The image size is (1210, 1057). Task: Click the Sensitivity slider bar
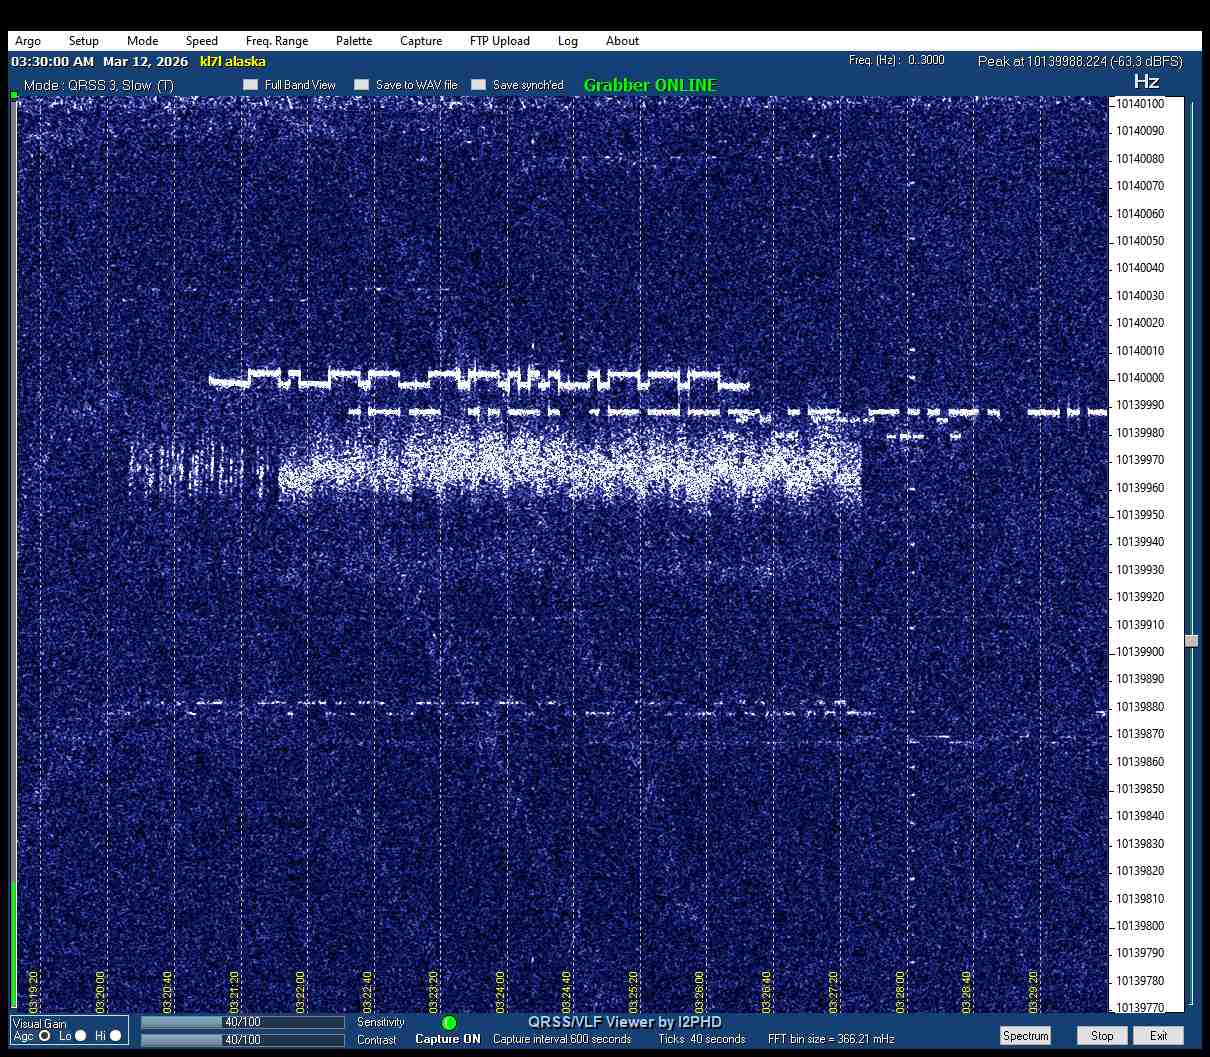tap(242, 1023)
